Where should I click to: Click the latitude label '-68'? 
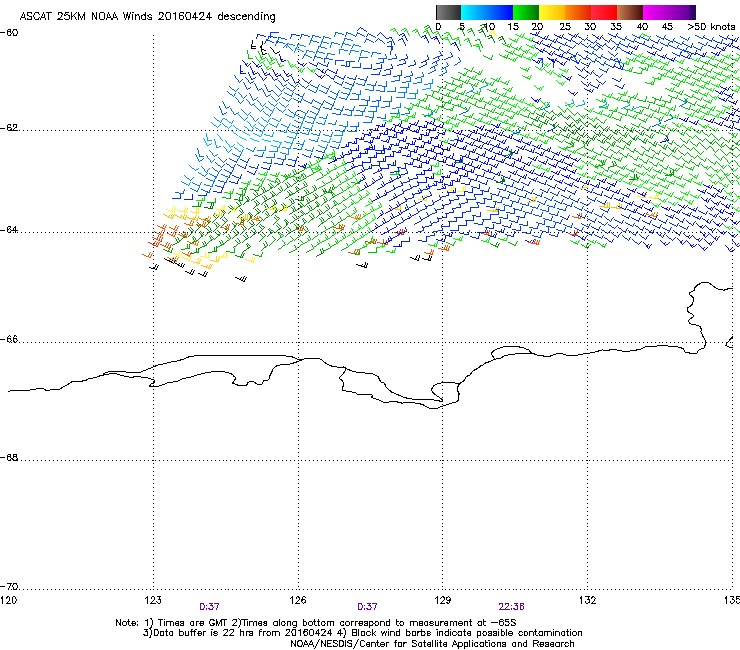tap(9, 457)
